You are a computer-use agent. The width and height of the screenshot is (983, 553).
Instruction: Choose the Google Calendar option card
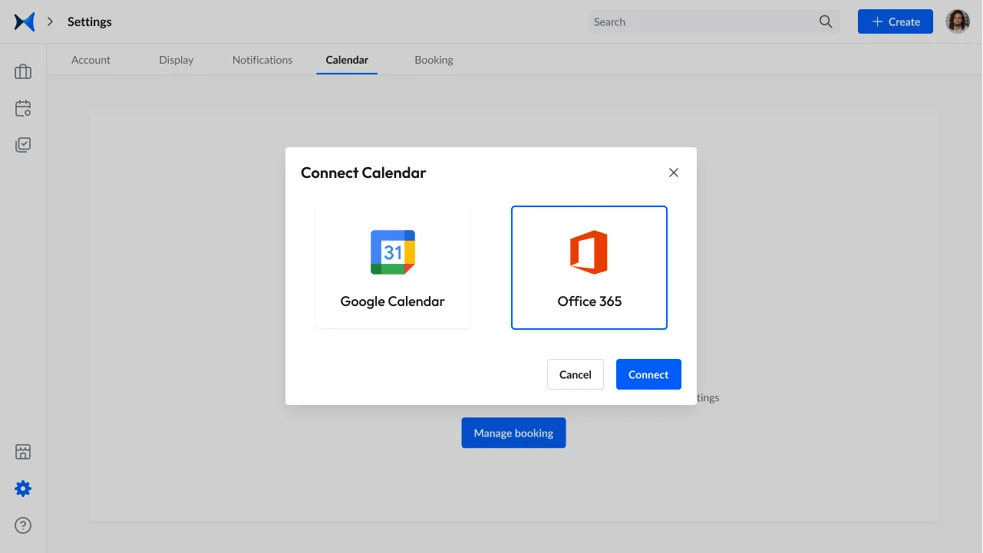pos(393,267)
